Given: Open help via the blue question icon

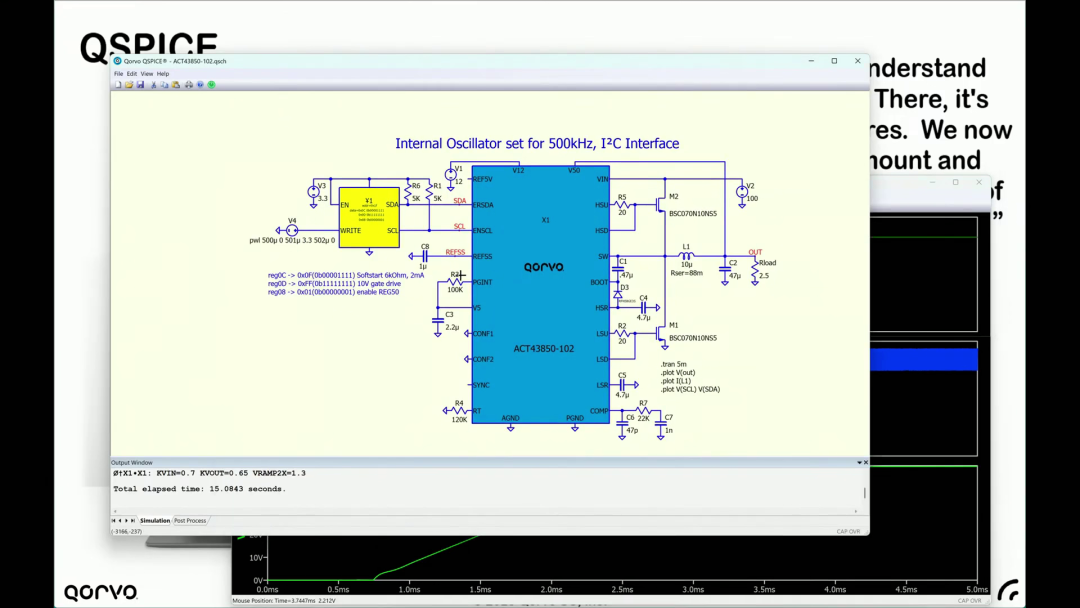Looking at the screenshot, I should 200,85.
